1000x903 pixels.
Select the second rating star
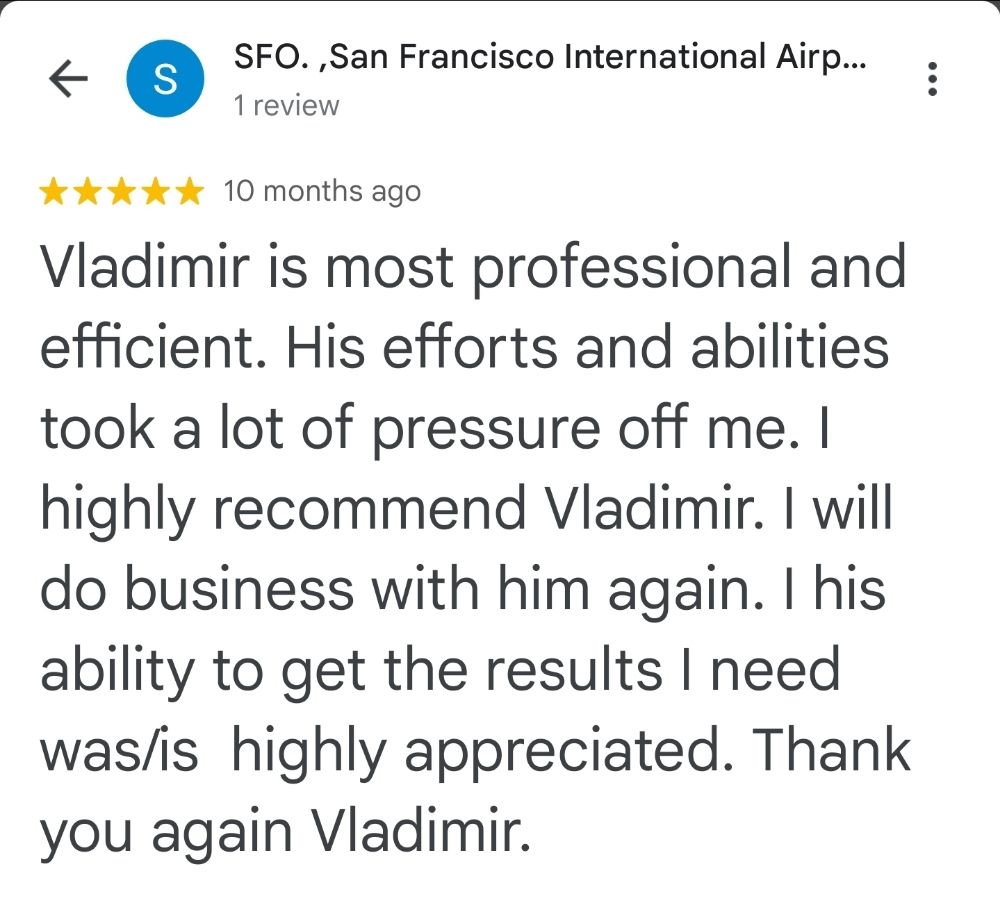(x=86, y=190)
